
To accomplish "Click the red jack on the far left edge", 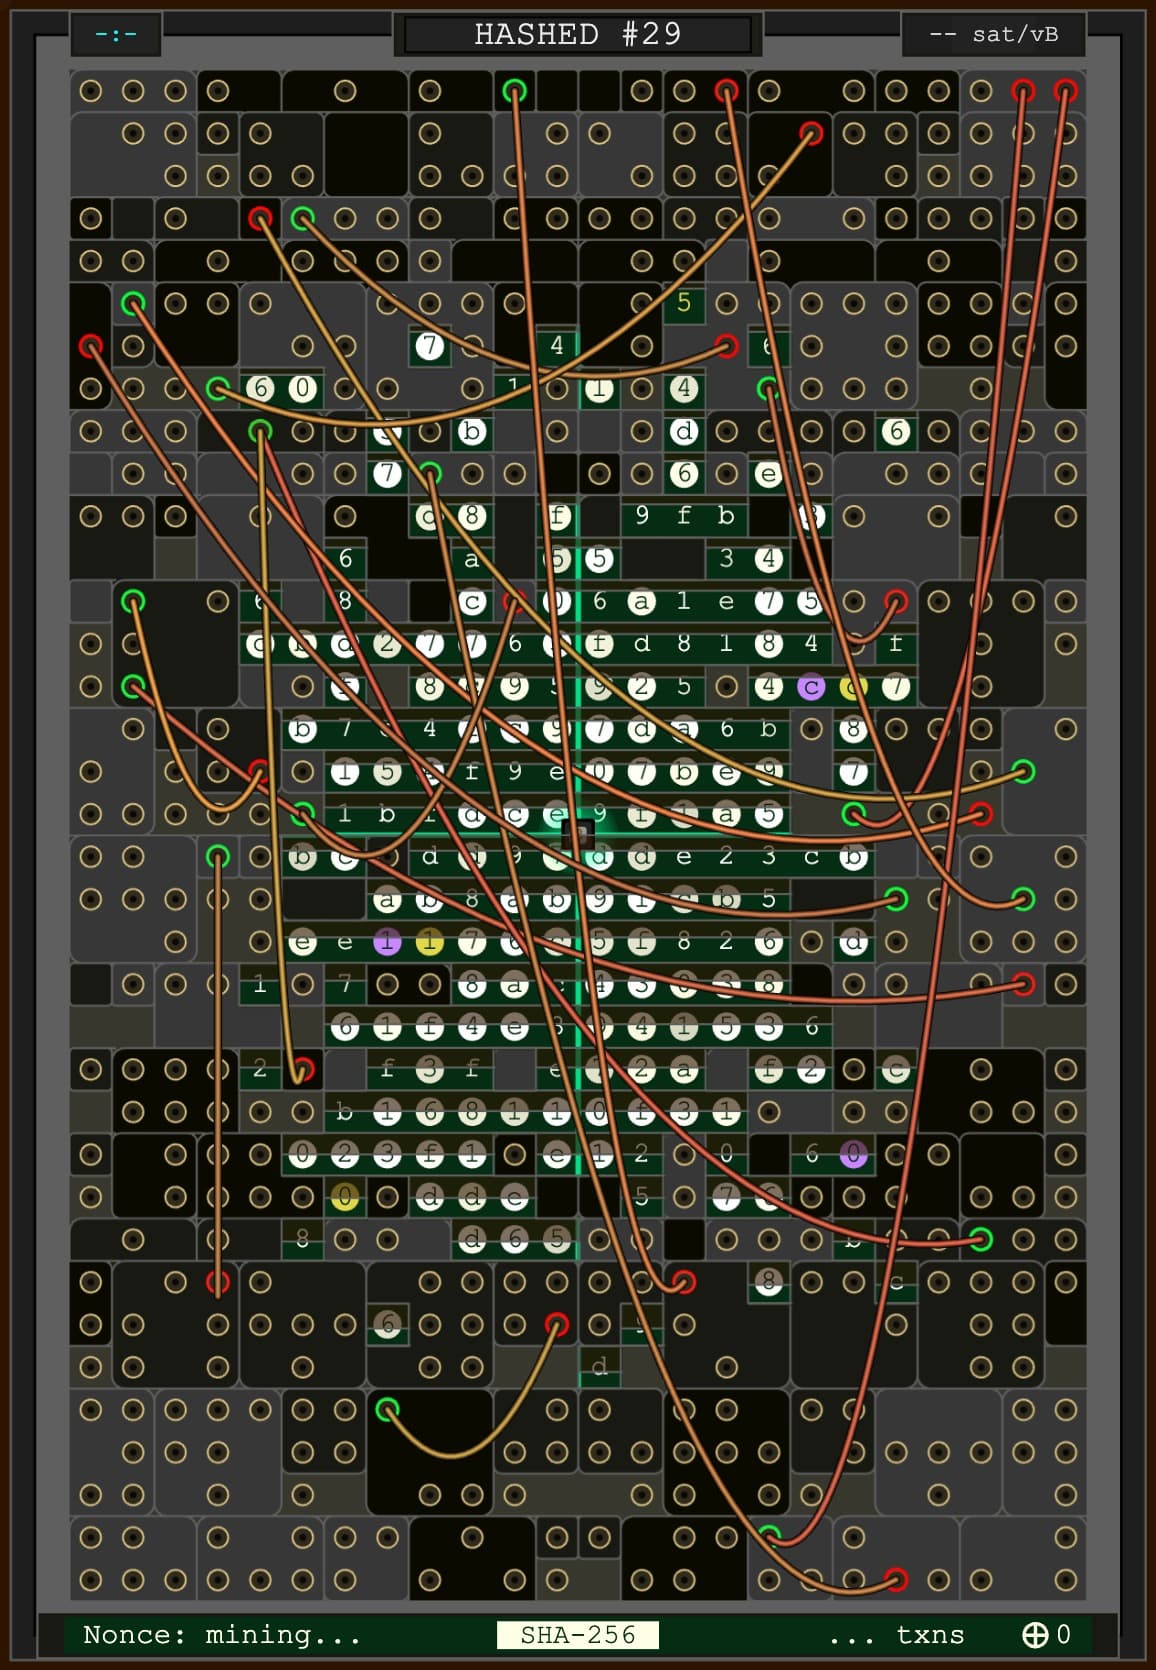I will click(91, 346).
